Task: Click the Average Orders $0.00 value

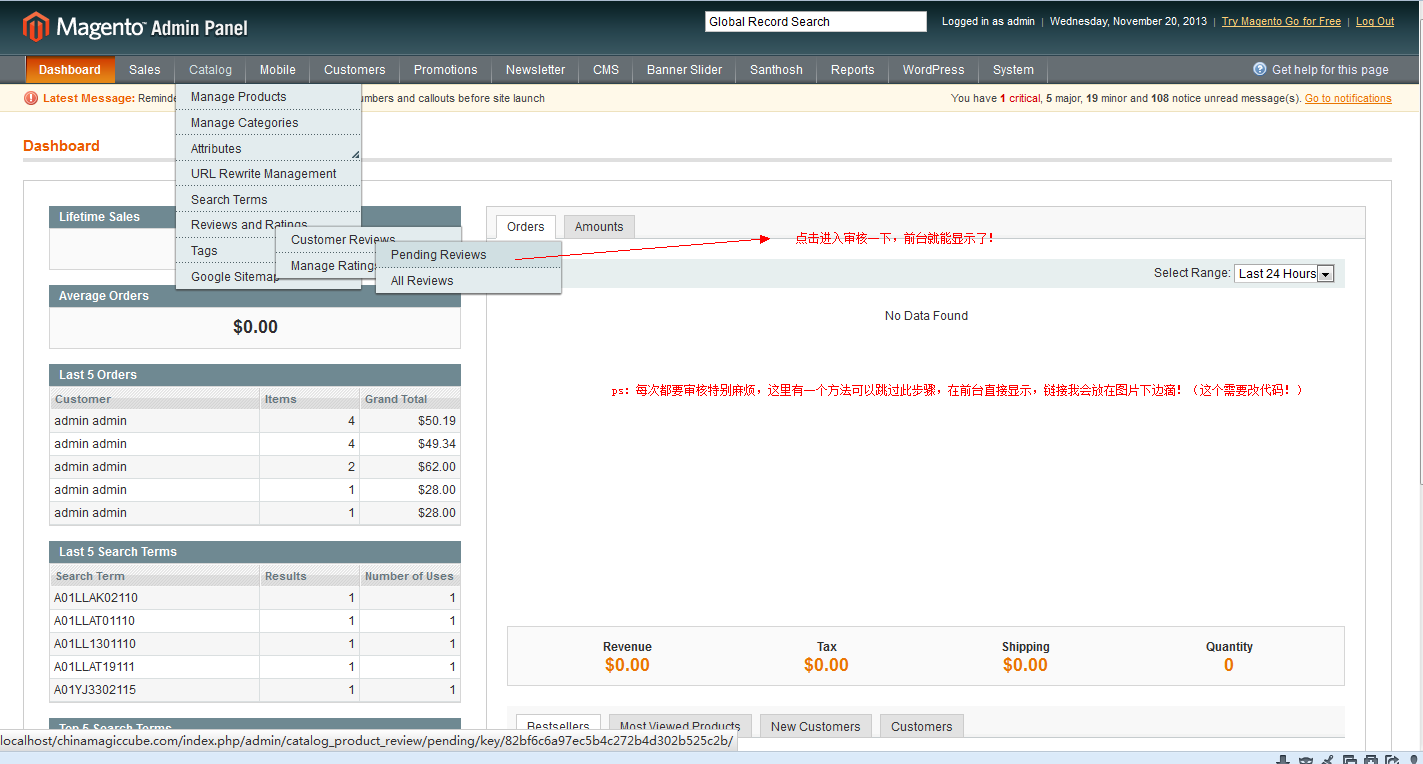Action: [x=255, y=327]
